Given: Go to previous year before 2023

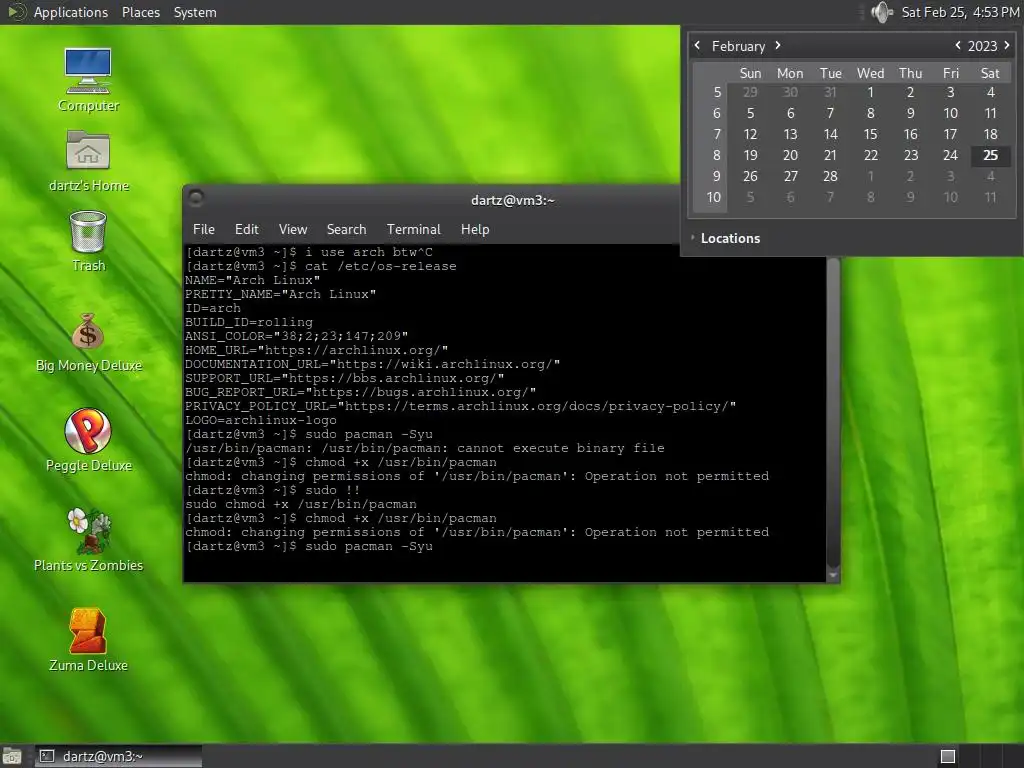Looking at the screenshot, I should (957, 45).
